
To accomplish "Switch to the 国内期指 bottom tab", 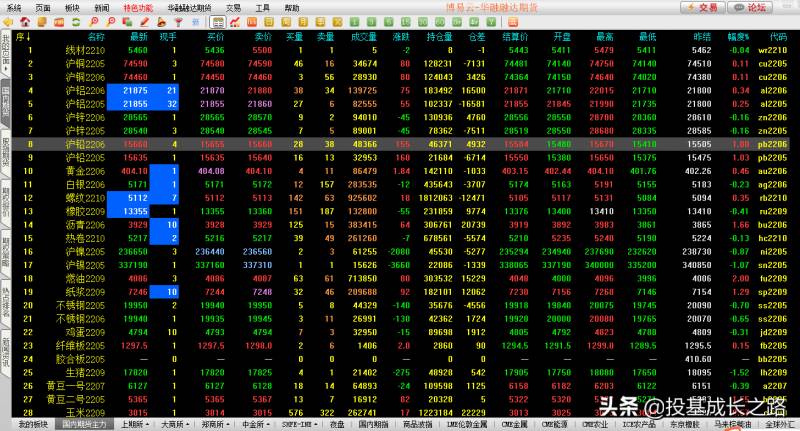I will tap(373, 424).
